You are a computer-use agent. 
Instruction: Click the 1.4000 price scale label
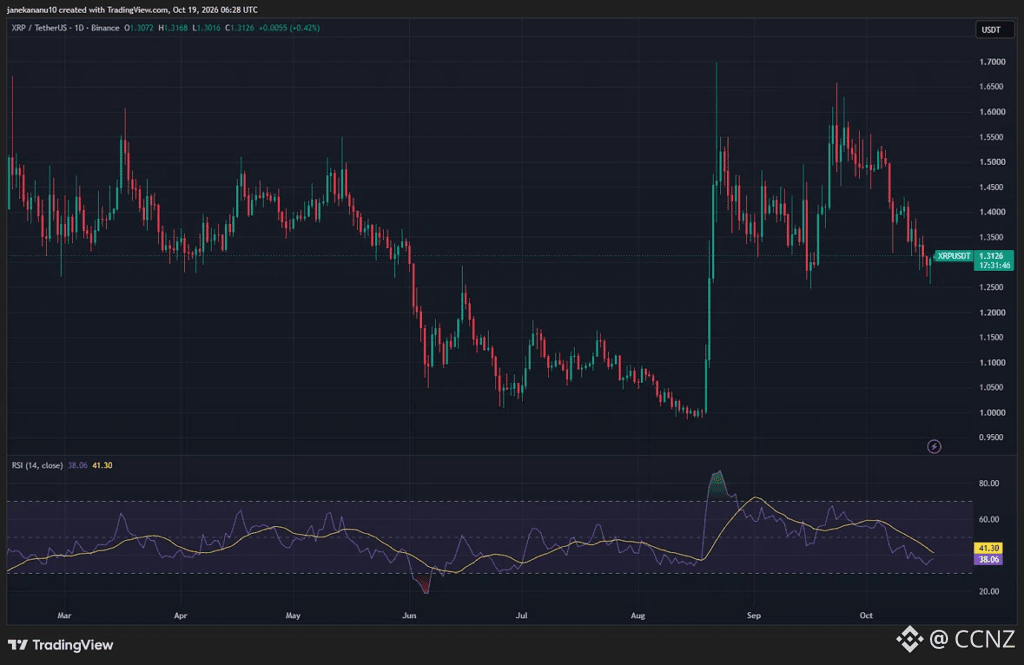pos(992,212)
